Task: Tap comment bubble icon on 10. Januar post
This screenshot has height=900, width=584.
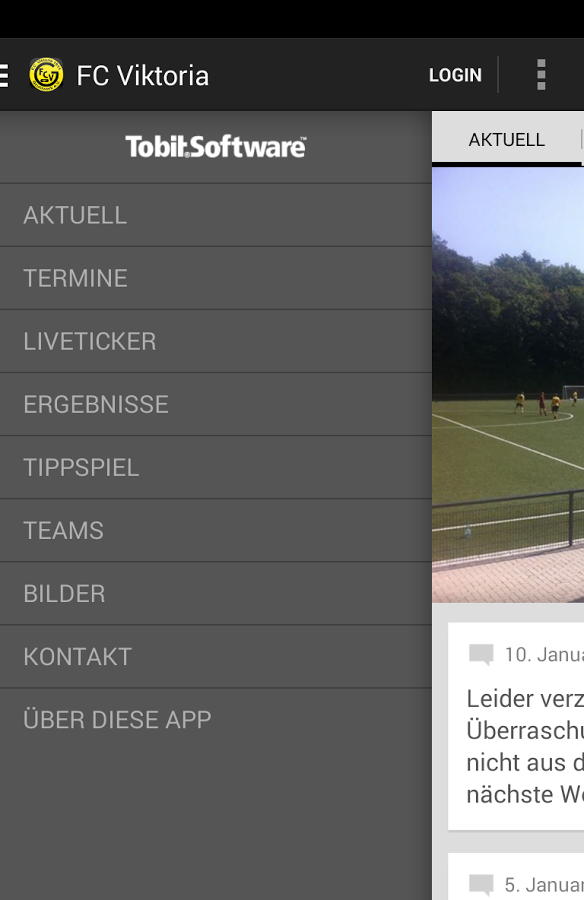Action: [x=481, y=655]
